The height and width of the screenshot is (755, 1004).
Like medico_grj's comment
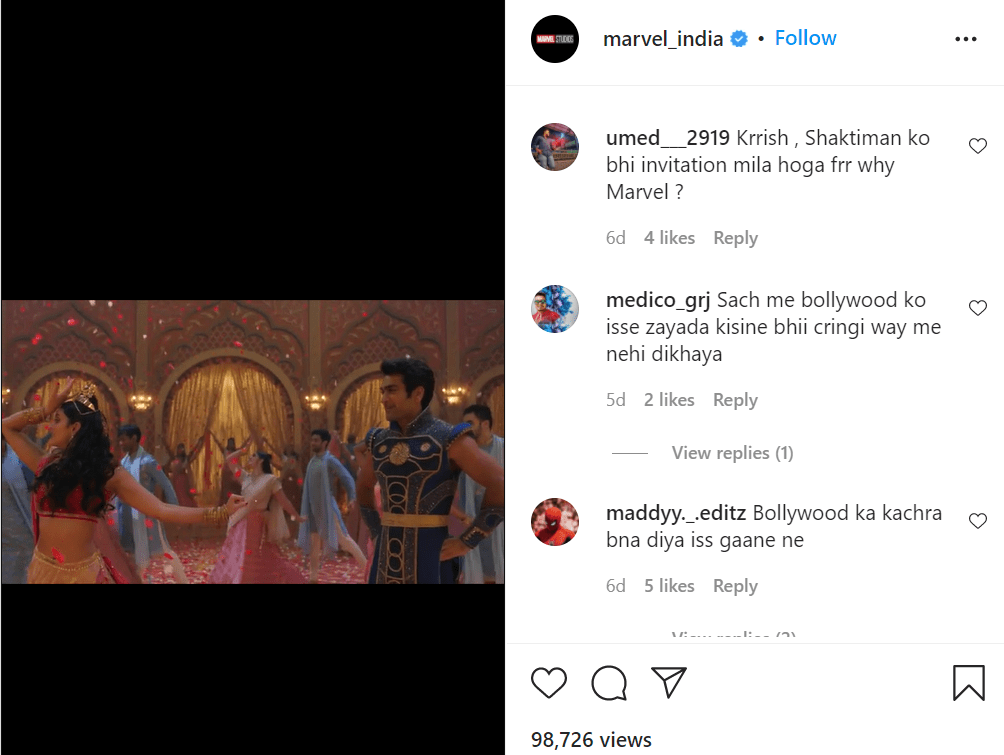[x=978, y=308]
